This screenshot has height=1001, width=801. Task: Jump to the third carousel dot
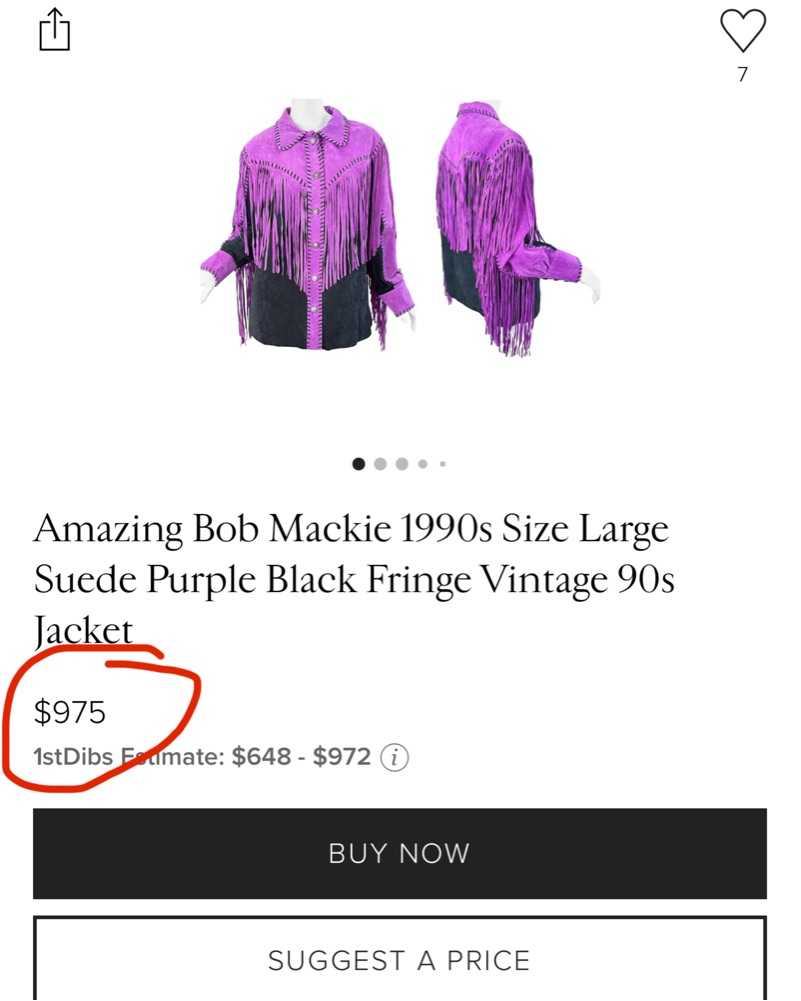pyautogui.click(x=402, y=463)
